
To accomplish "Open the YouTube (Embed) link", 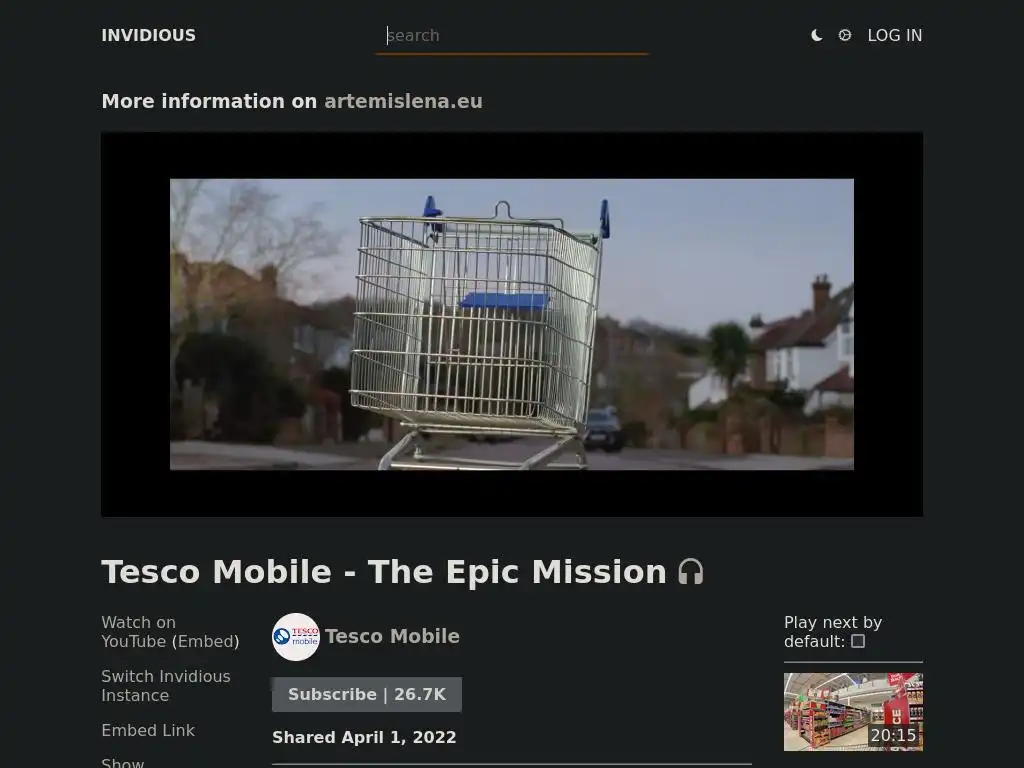I will pyautogui.click(x=170, y=641).
